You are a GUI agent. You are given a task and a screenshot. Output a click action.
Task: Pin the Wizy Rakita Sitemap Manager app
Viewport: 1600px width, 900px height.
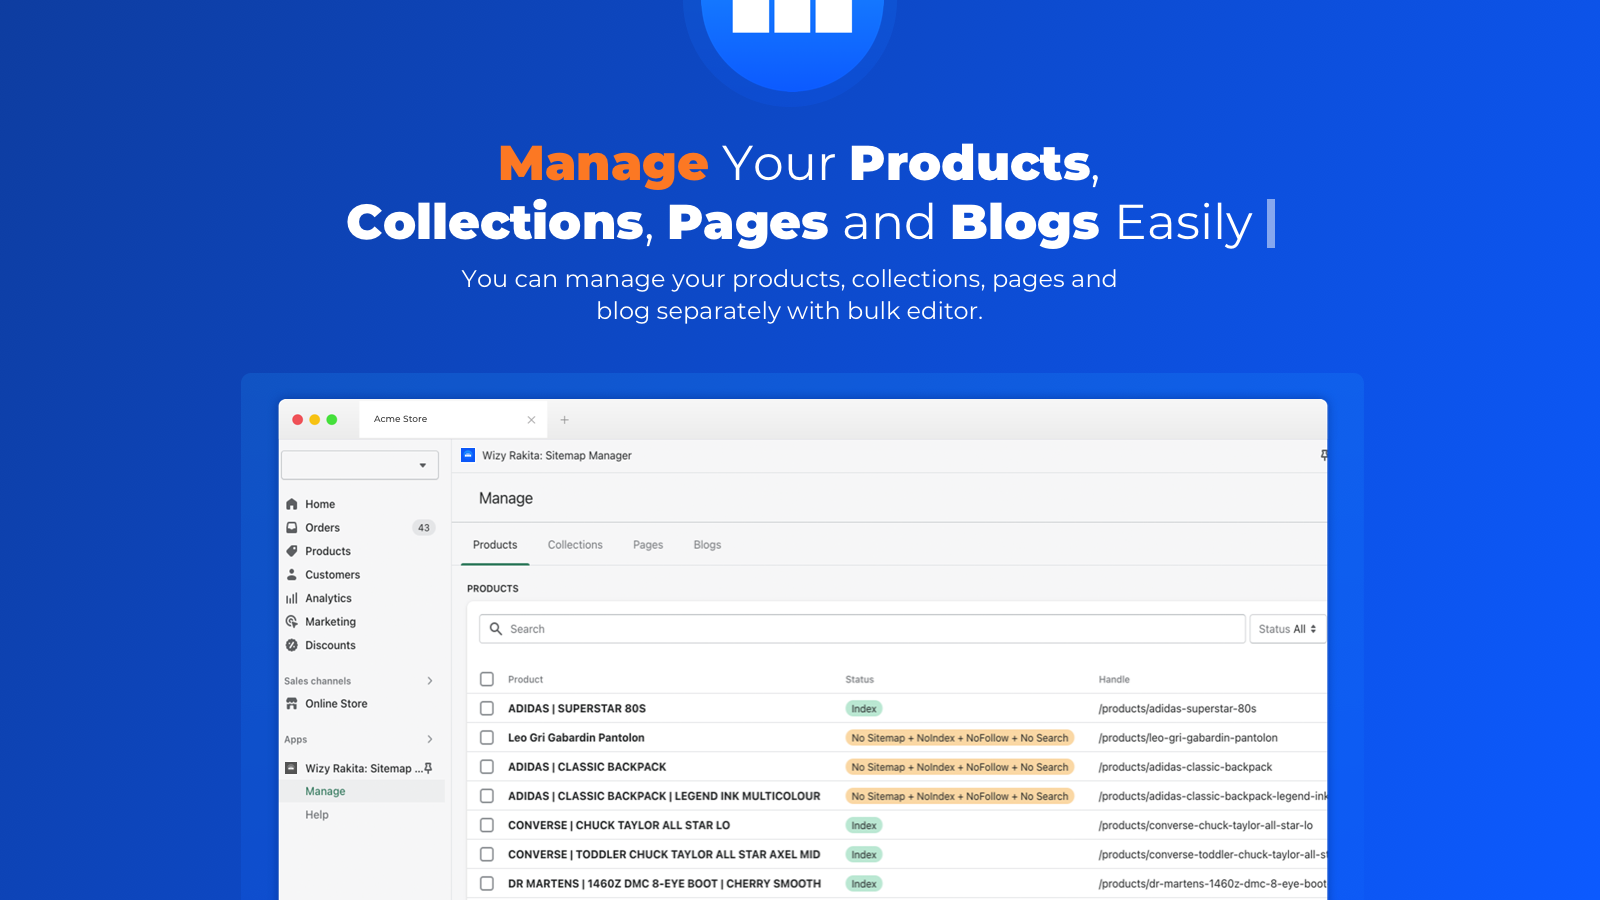[x=428, y=768]
